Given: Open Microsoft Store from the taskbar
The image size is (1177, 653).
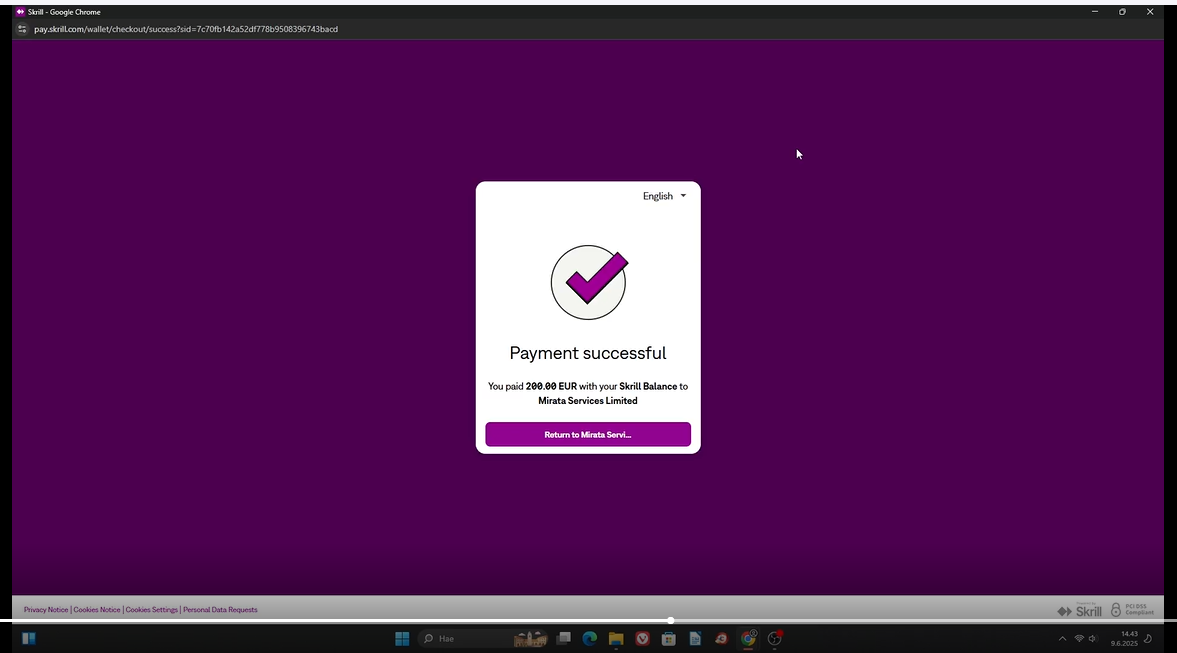Looking at the screenshot, I should [x=669, y=639].
